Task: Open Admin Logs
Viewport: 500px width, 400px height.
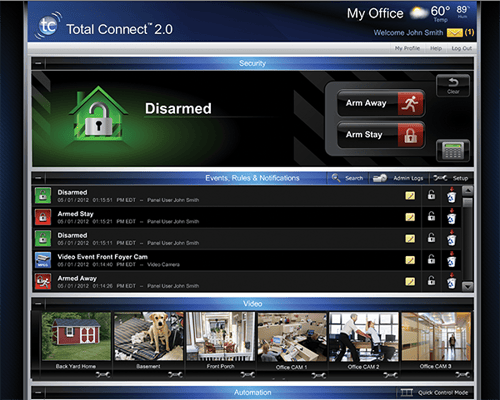Action: coord(398,178)
